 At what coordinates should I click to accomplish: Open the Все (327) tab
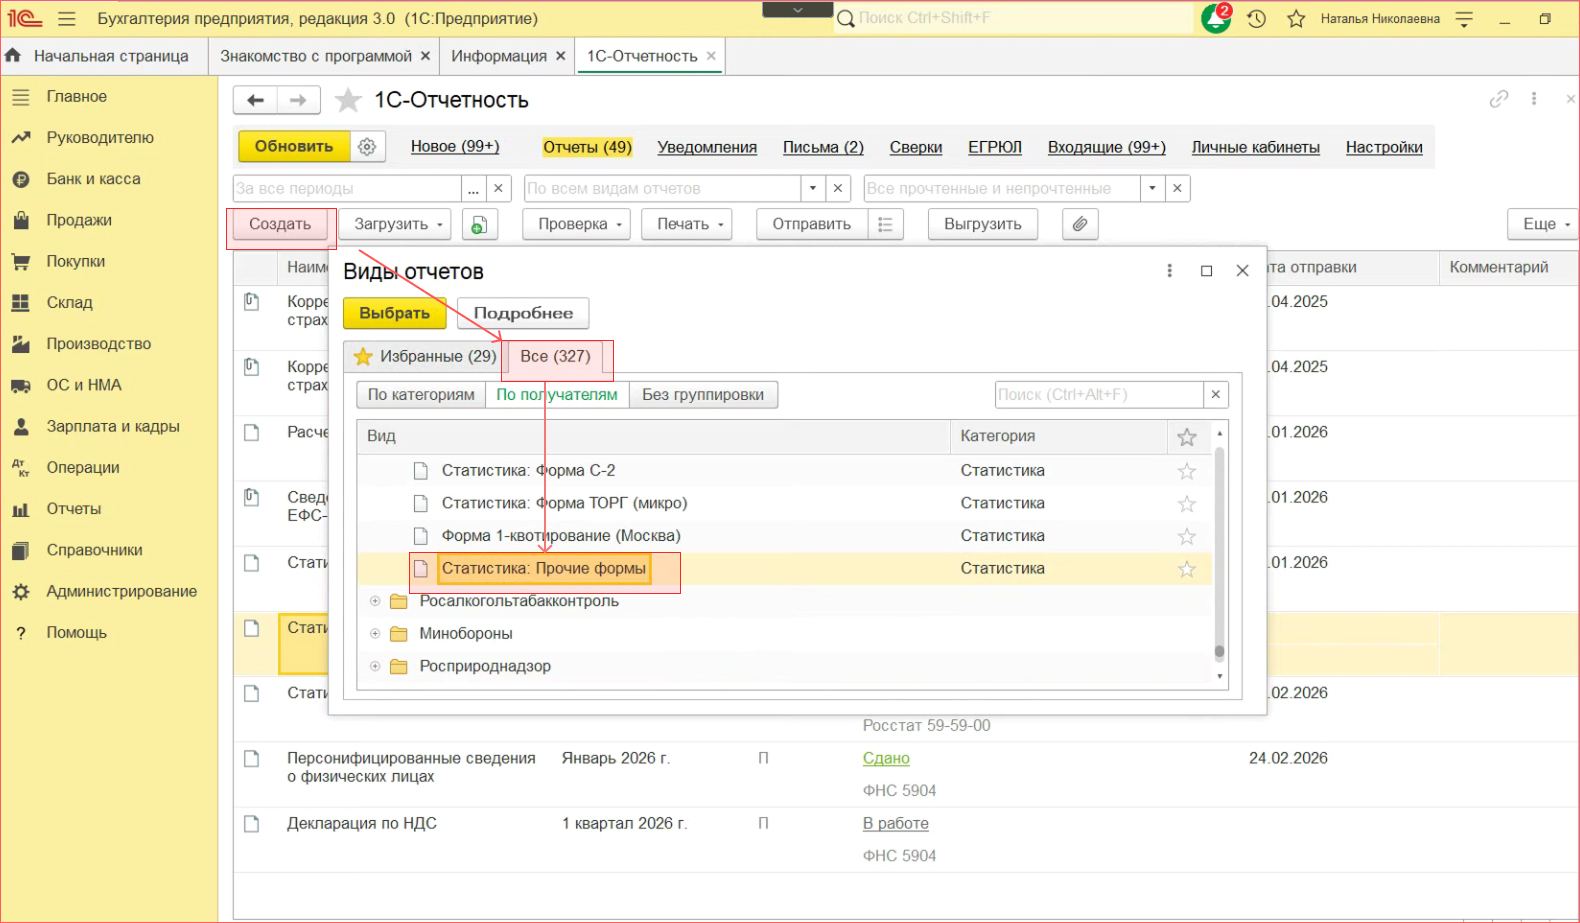[x=556, y=357]
